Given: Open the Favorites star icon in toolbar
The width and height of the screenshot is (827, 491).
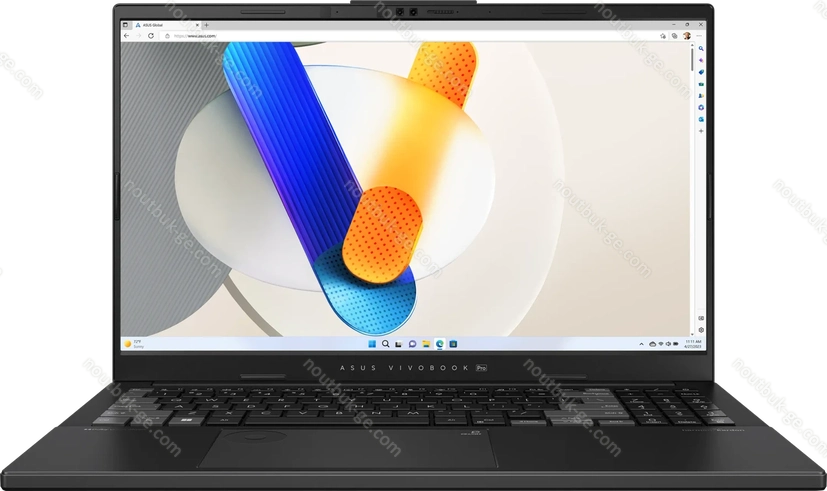Looking at the screenshot, I should [664, 35].
